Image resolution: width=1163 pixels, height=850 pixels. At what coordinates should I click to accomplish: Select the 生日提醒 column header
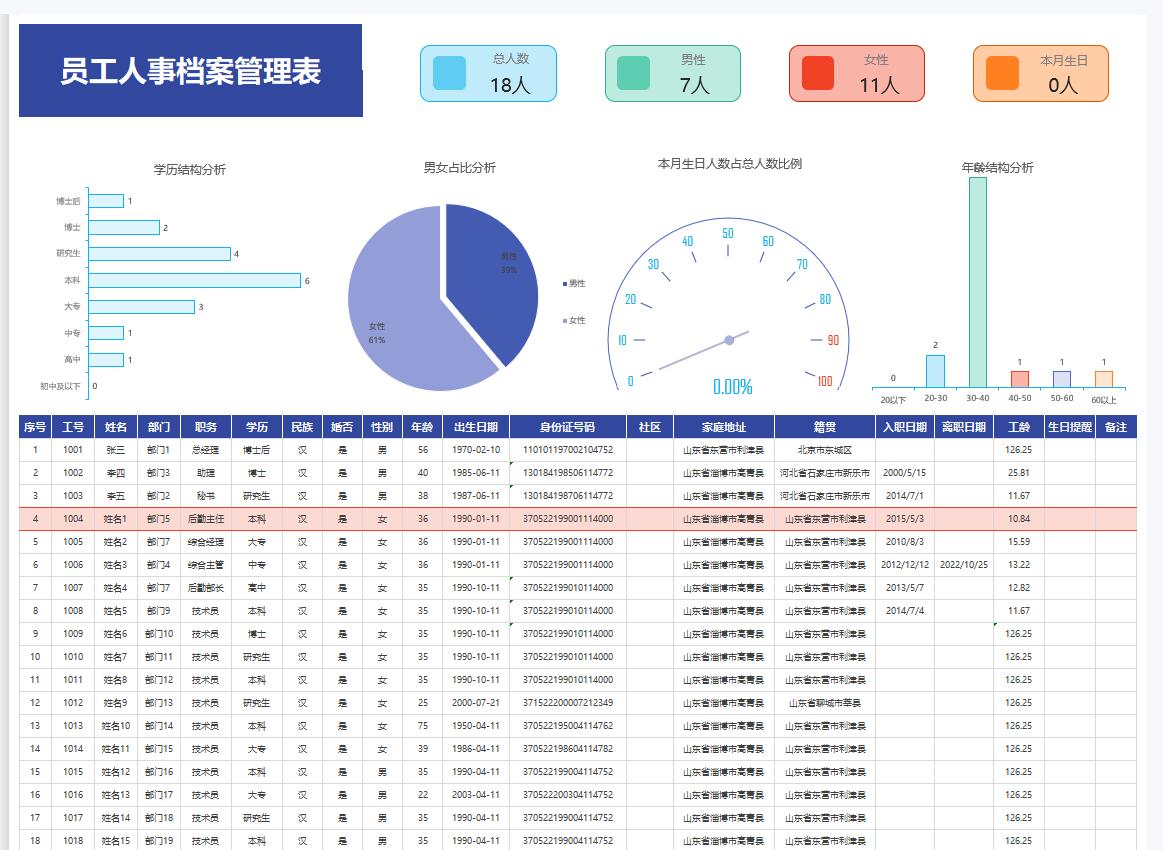click(1069, 427)
